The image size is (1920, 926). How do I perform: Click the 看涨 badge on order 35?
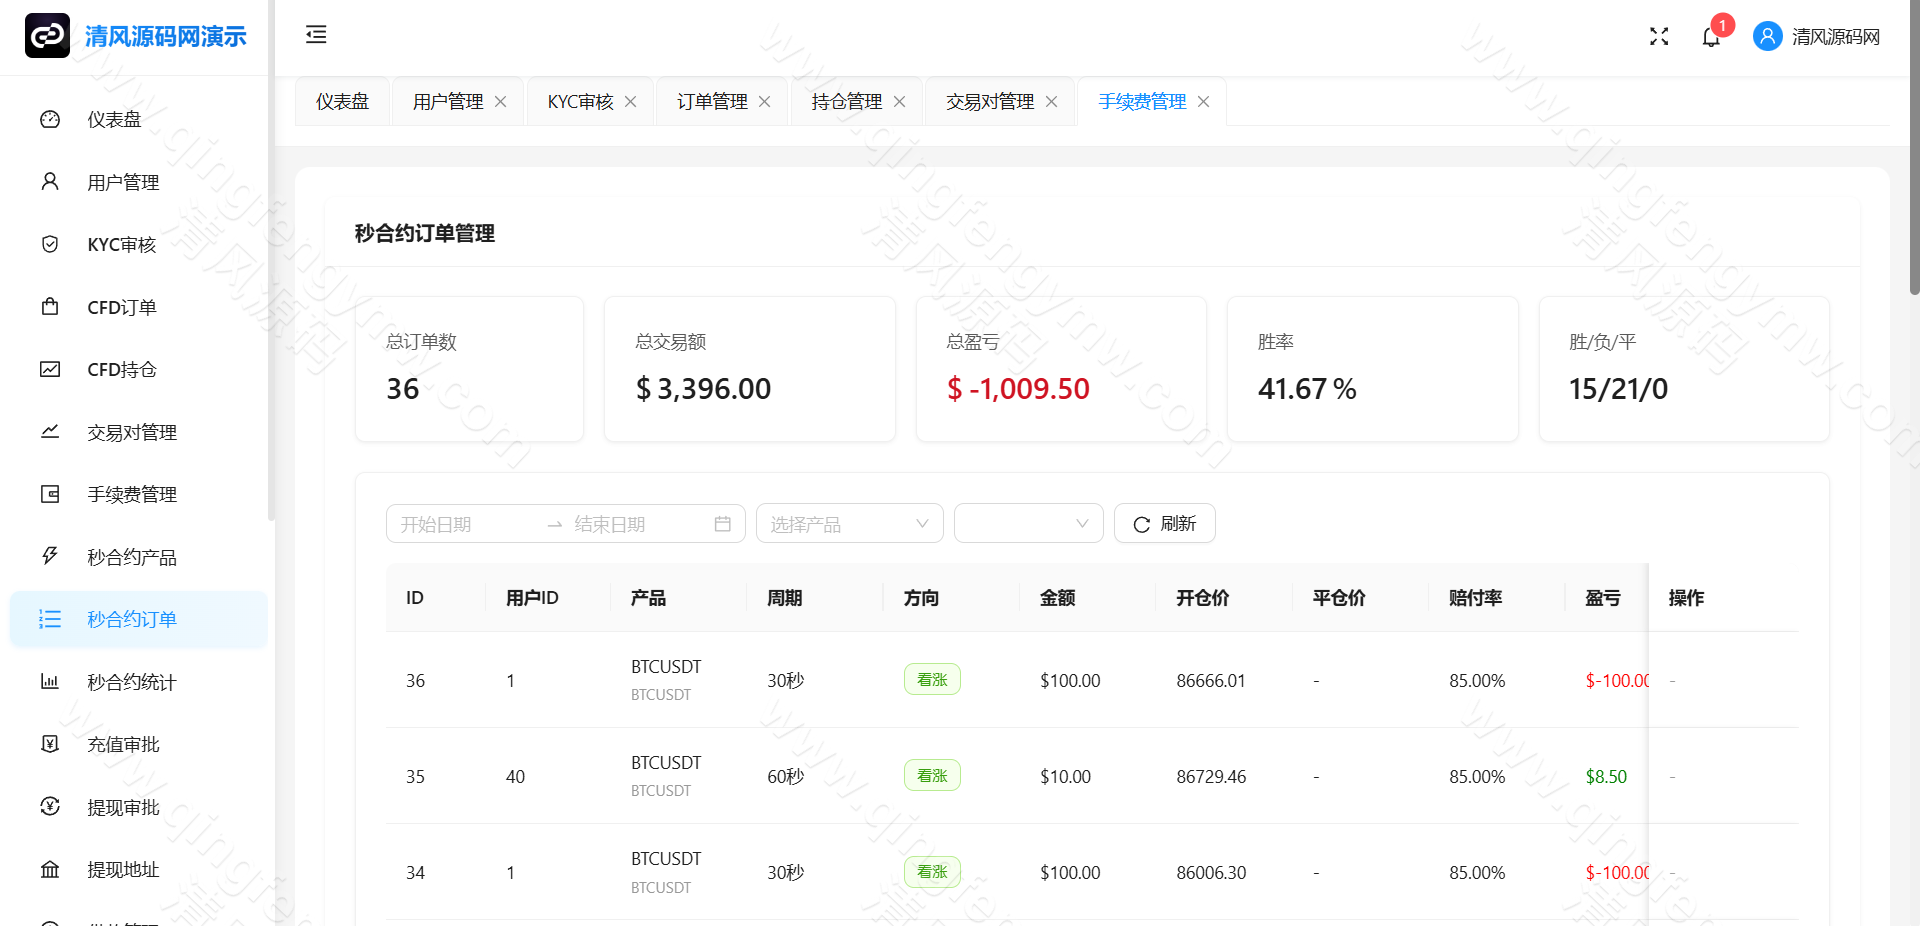point(931,775)
